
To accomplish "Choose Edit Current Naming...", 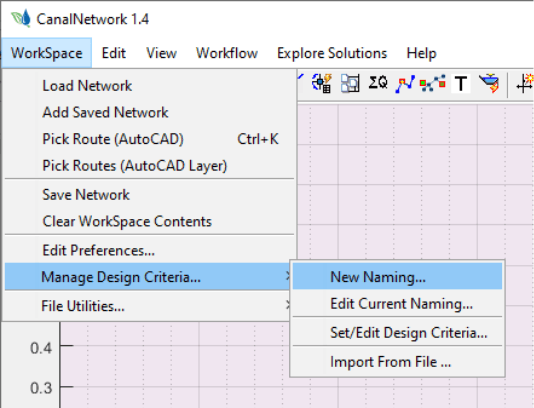I will [x=397, y=303].
